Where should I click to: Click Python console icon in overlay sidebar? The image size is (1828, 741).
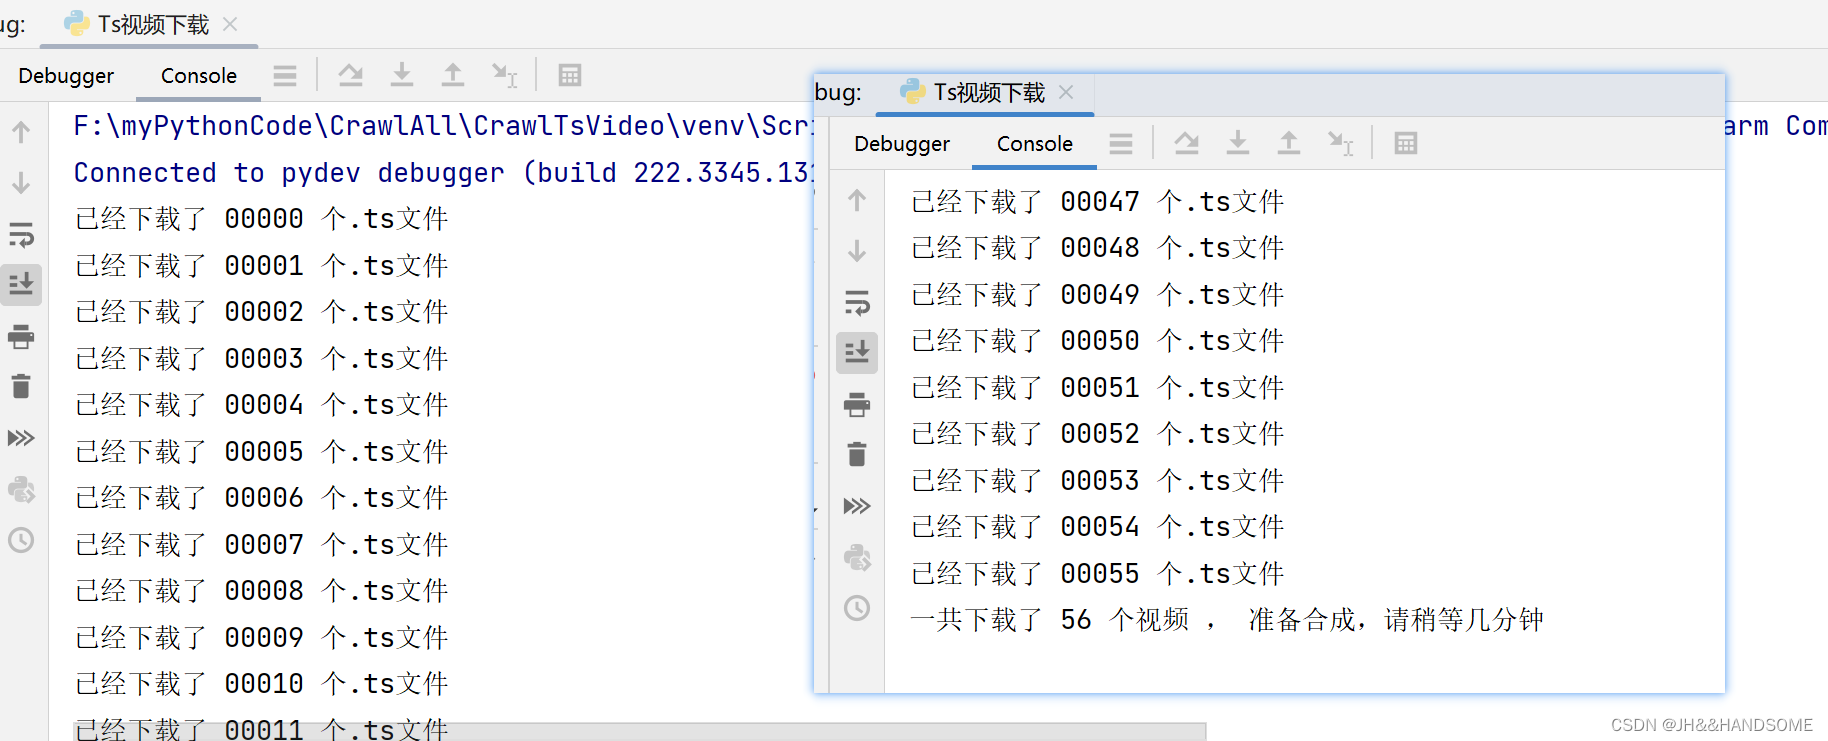[857, 557]
